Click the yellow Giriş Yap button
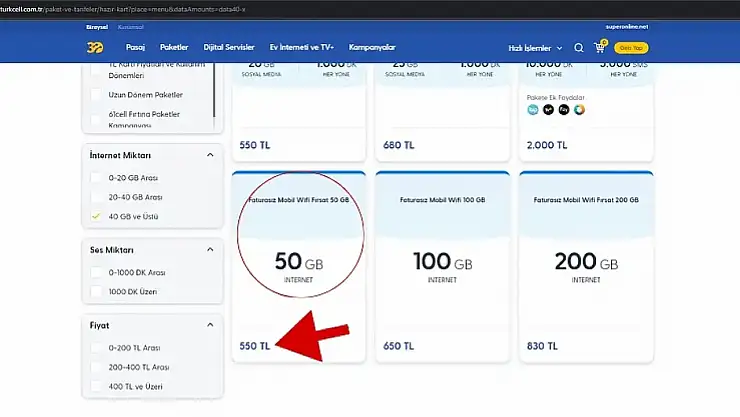 click(x=632, y=47)
